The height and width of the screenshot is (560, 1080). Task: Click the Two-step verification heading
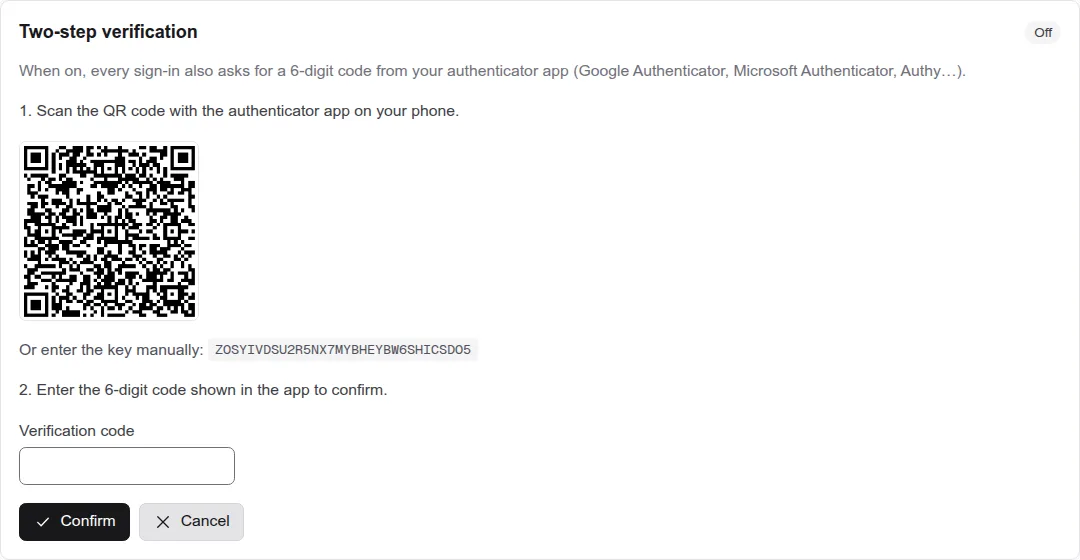[108, 32]
